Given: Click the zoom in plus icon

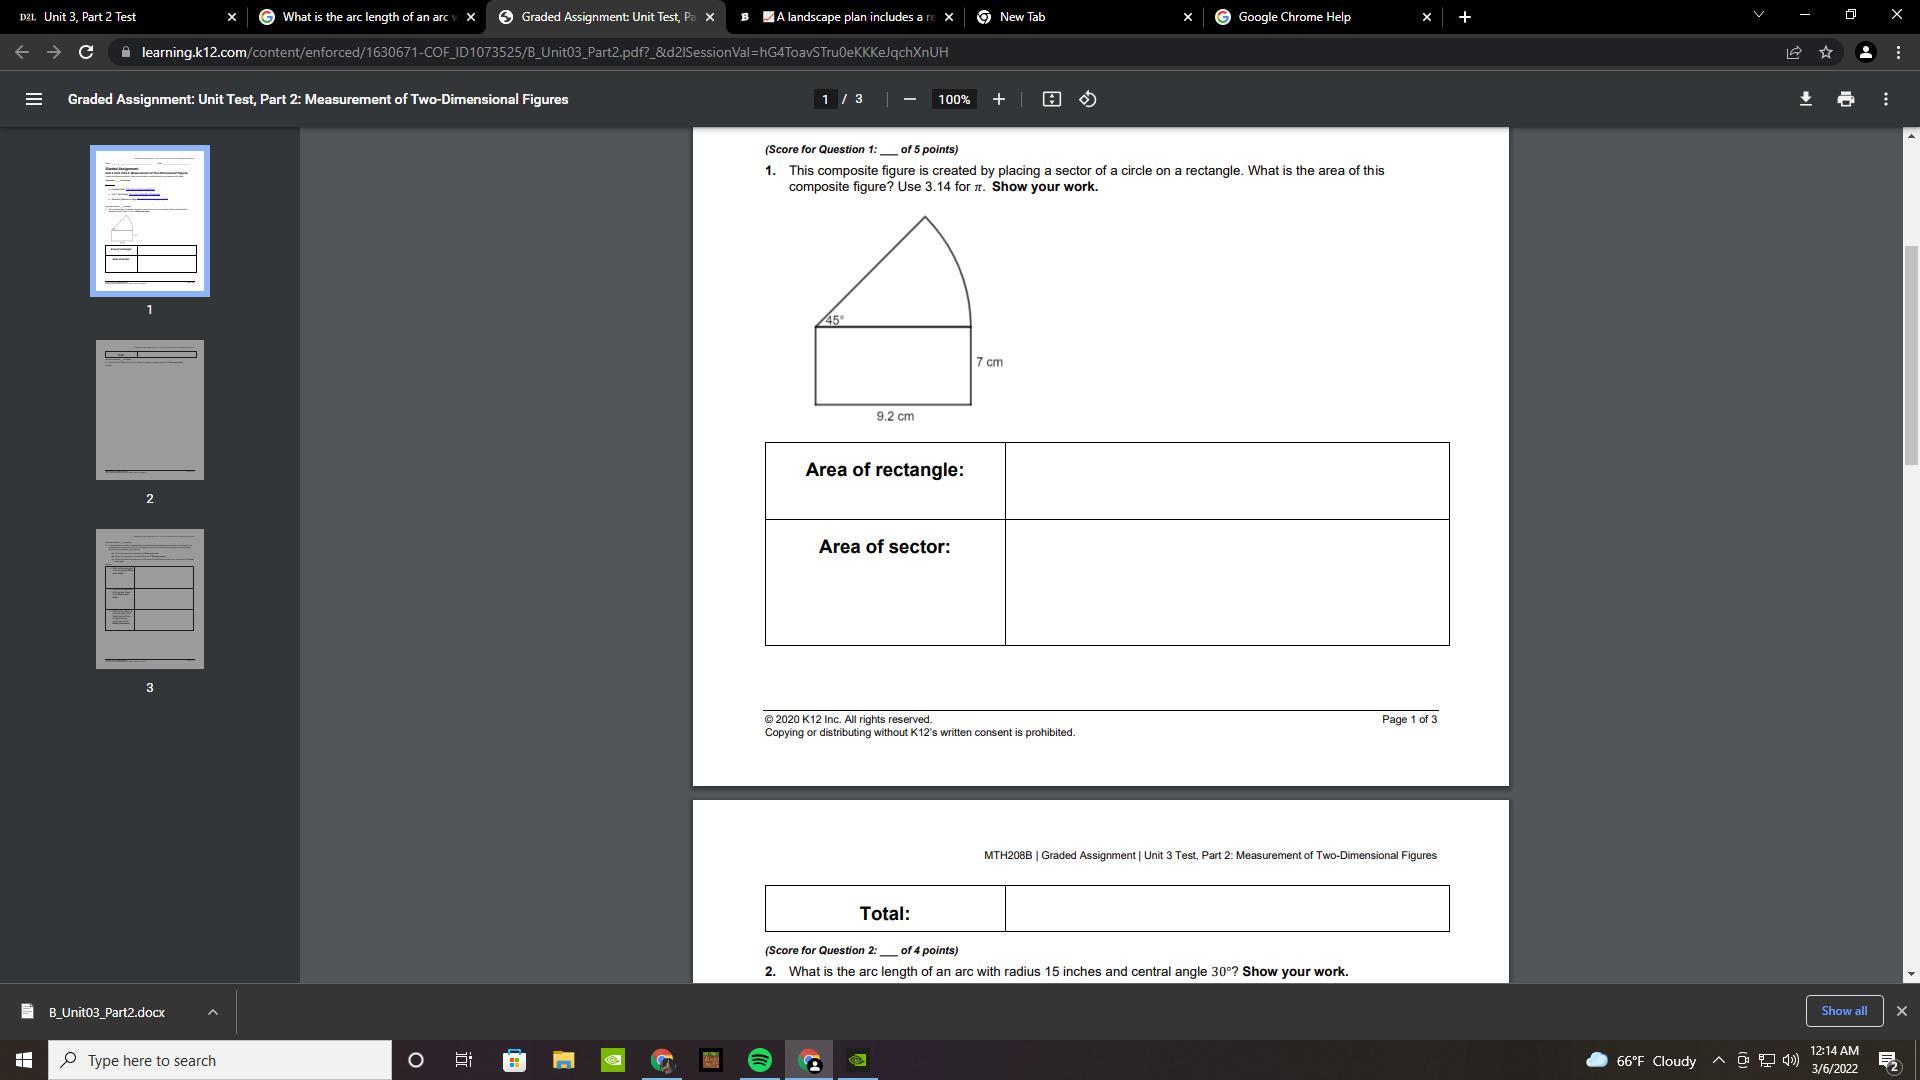Looking at the screenshot, I should pos(998,99).
